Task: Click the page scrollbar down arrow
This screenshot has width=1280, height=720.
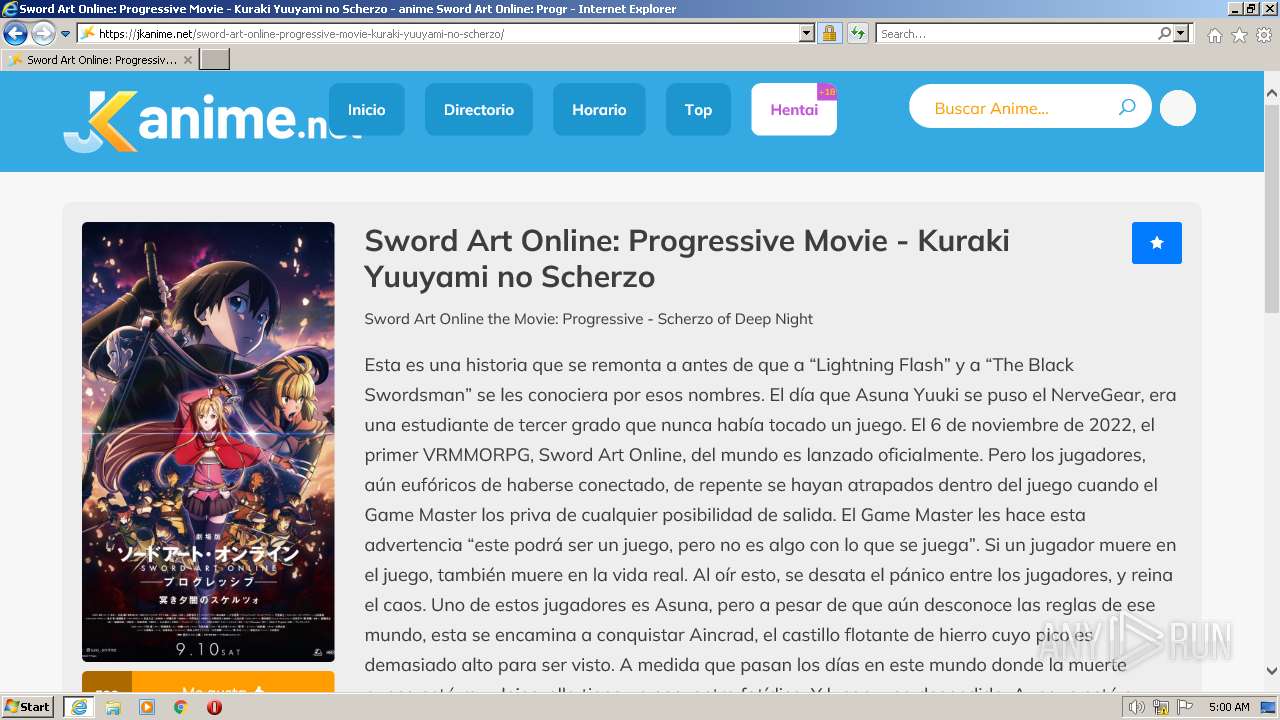Action: point(1271,671)
